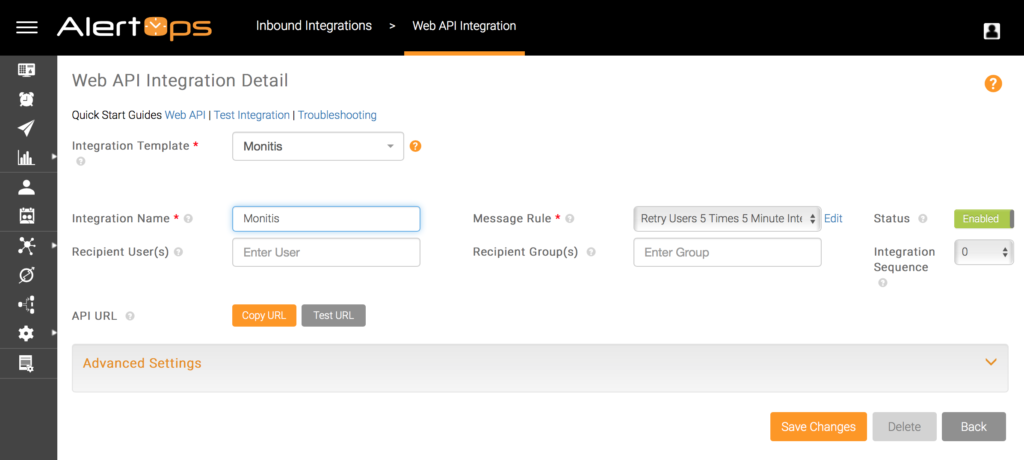This screenshot has height=460, width=1024.
Task: Click the Back button
Action: (974, 427)
